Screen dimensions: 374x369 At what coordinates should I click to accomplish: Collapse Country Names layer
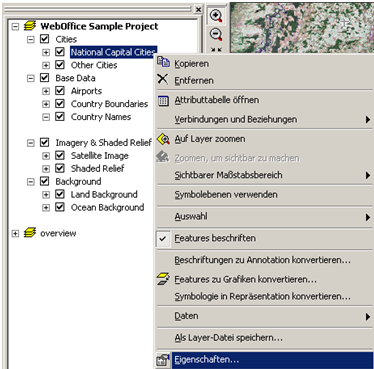[46, 117]
